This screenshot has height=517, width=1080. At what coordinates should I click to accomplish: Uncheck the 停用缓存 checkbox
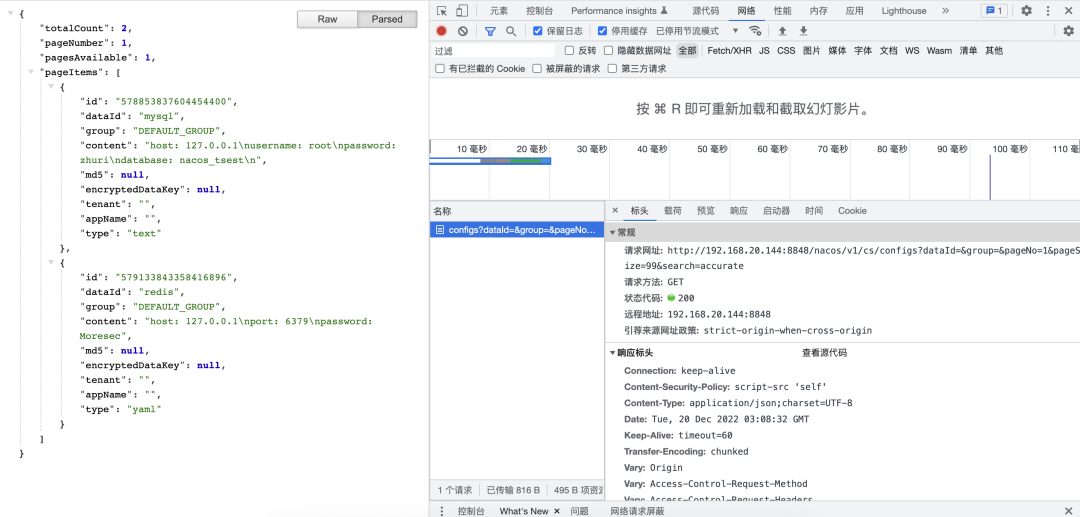[603, 31]
